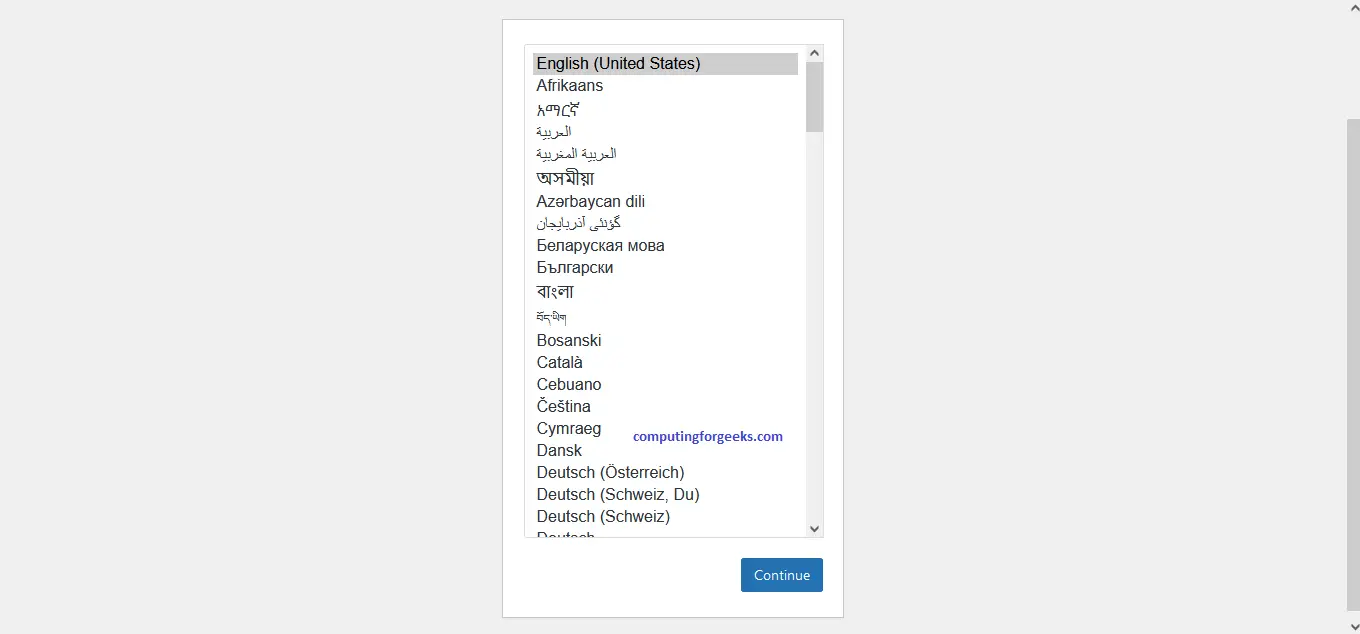Viewport: 1360px width, 634px height.
Task: Click the page vertical scrollbar thumb
Action: [x=1352, y=360]
